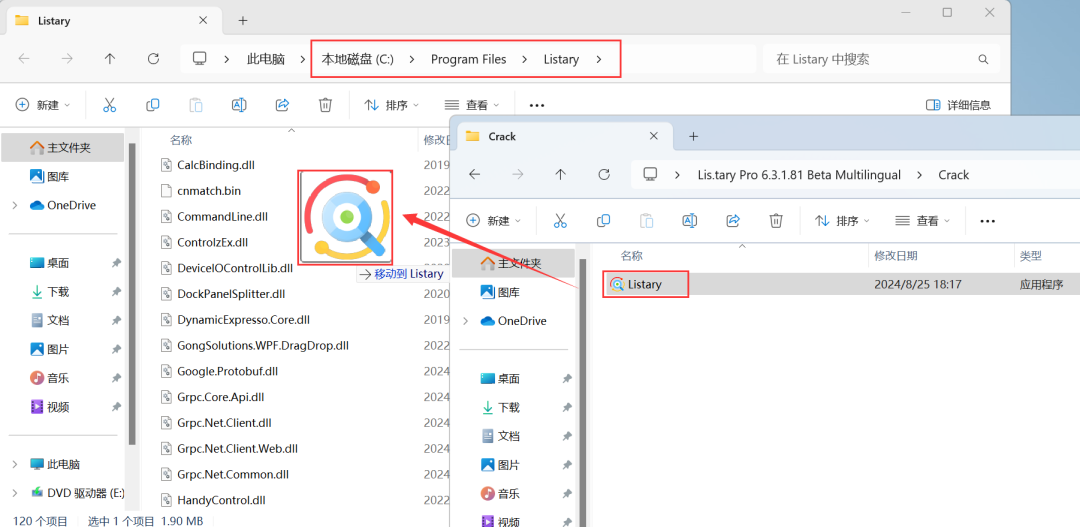Click Cut icon in Crack window toolbar
This screenshot has height=527, width=1080.
pyautogui.click(x=560, y=220)
